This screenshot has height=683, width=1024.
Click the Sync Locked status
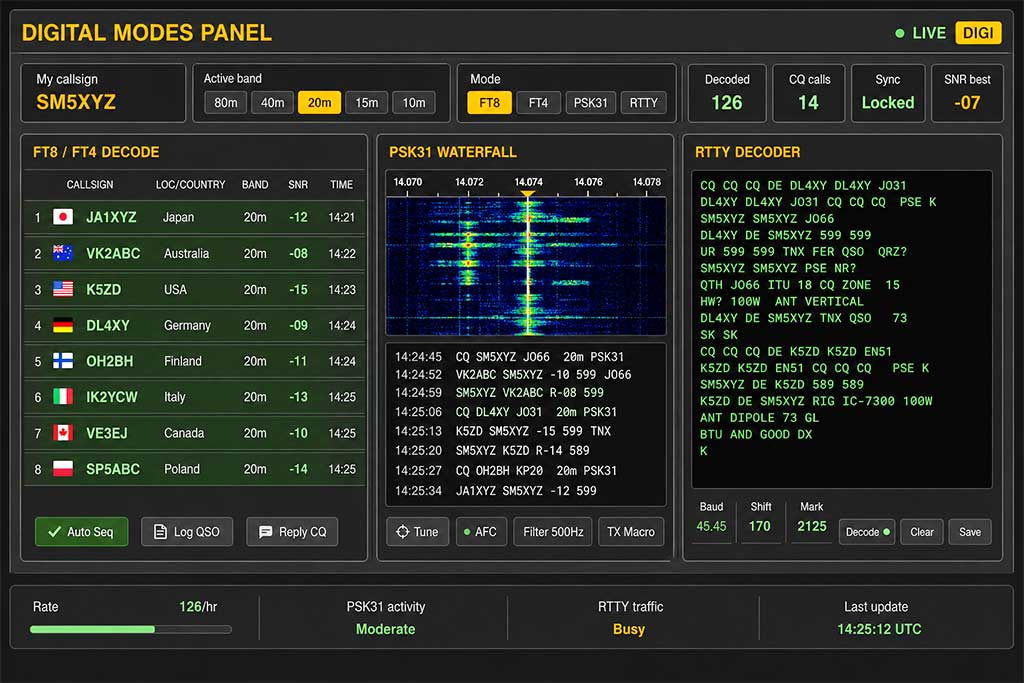click(888, 103)
